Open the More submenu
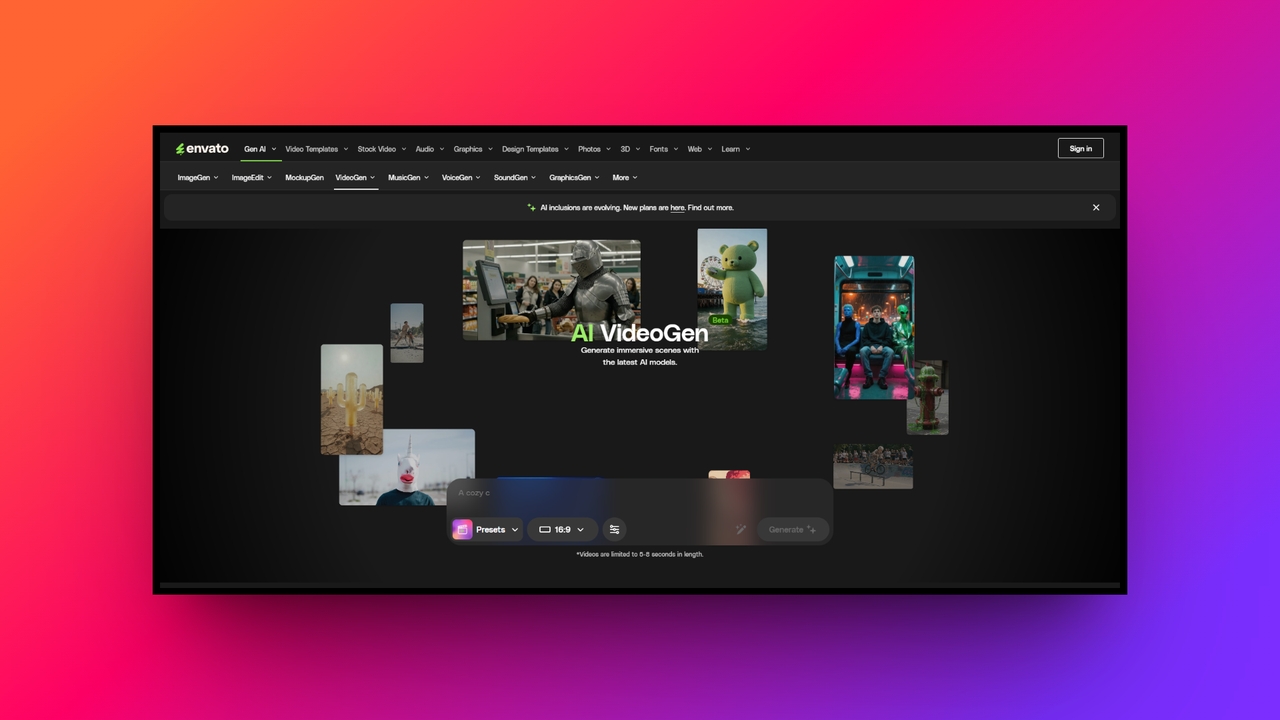Image resolution: width=1280 pixels, height=720 pixels. (625, 178)
